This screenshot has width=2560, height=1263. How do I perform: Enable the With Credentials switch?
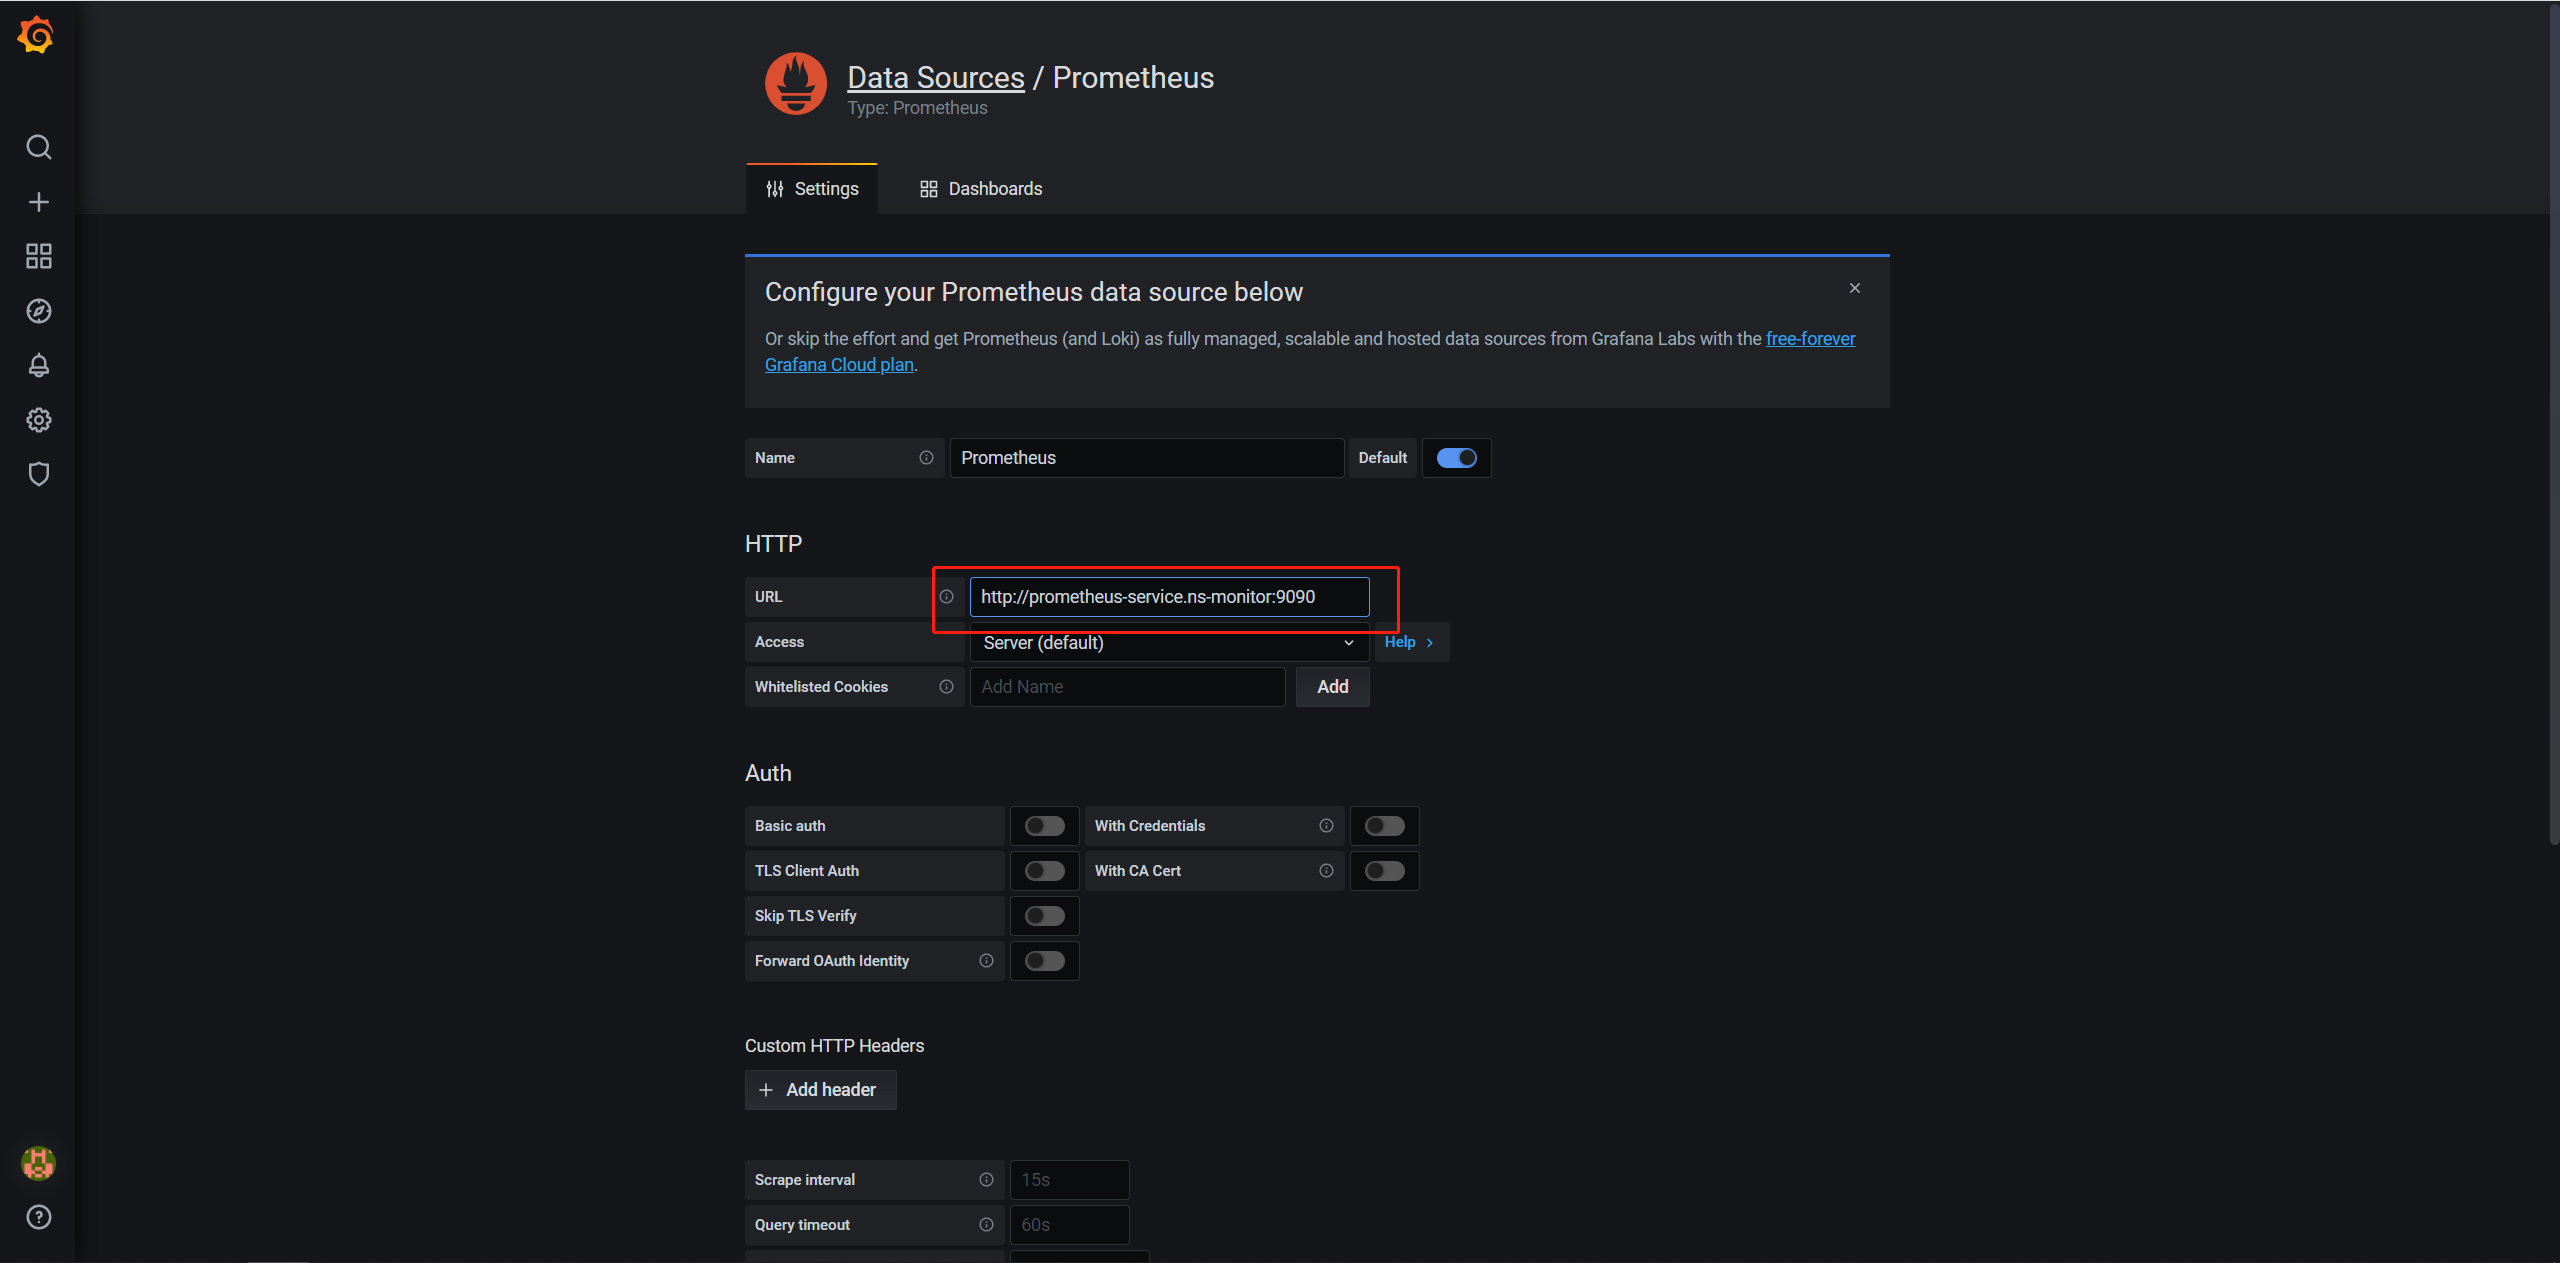click(1385, 826)
